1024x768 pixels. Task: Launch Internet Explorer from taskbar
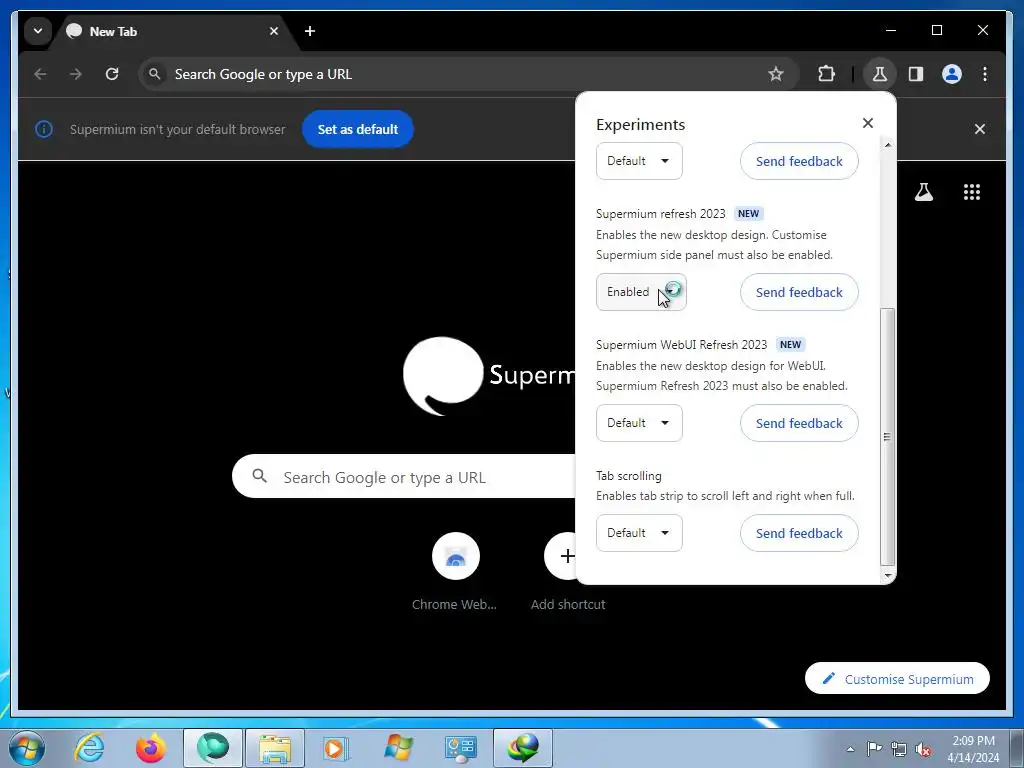click(x=88, y=748)
